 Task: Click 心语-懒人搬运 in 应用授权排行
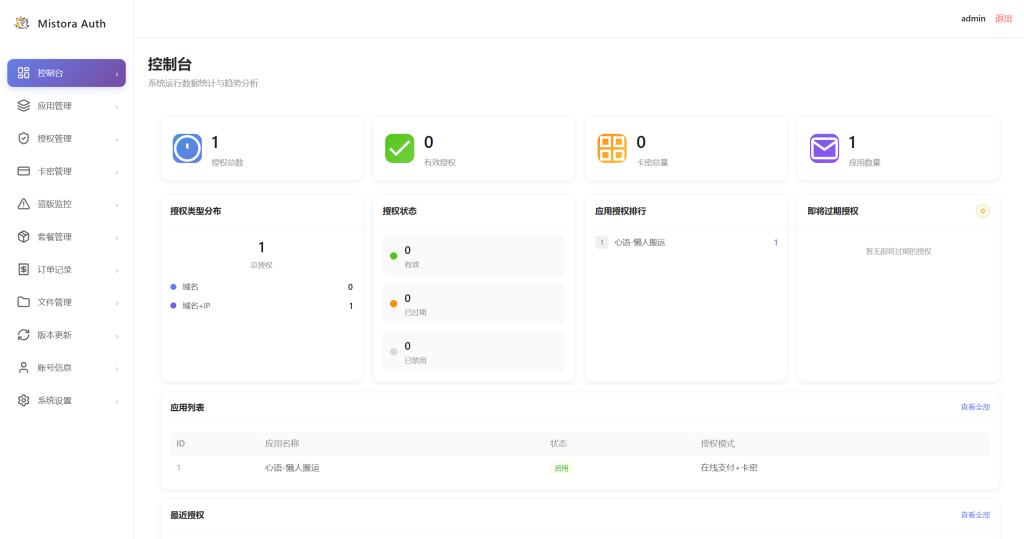click(x=639, y=242)
